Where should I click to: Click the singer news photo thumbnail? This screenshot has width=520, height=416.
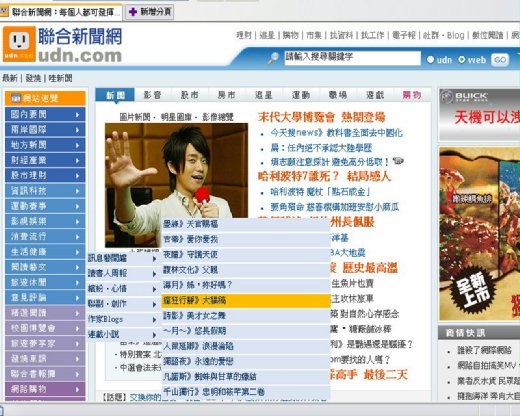(176, 185)
